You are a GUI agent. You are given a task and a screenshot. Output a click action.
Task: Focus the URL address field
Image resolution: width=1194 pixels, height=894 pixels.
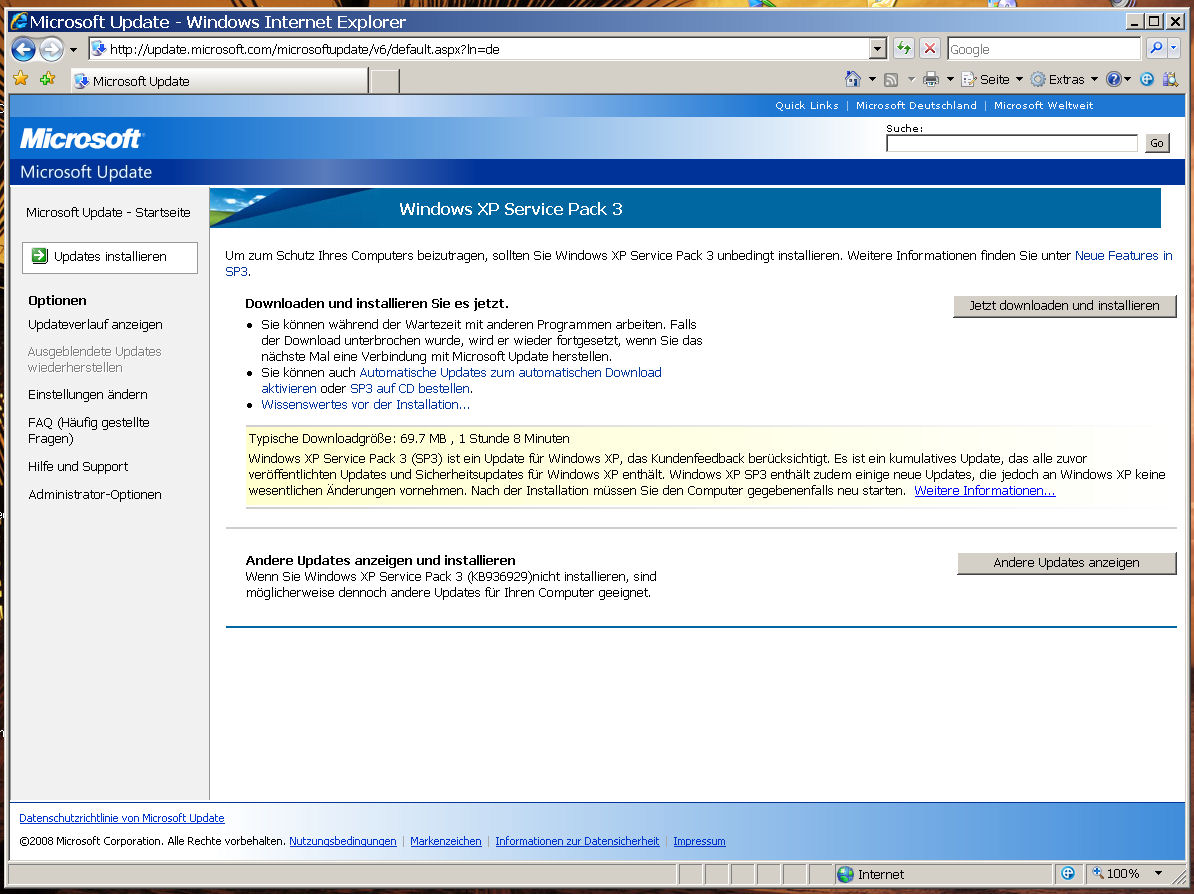pos(480,49)
